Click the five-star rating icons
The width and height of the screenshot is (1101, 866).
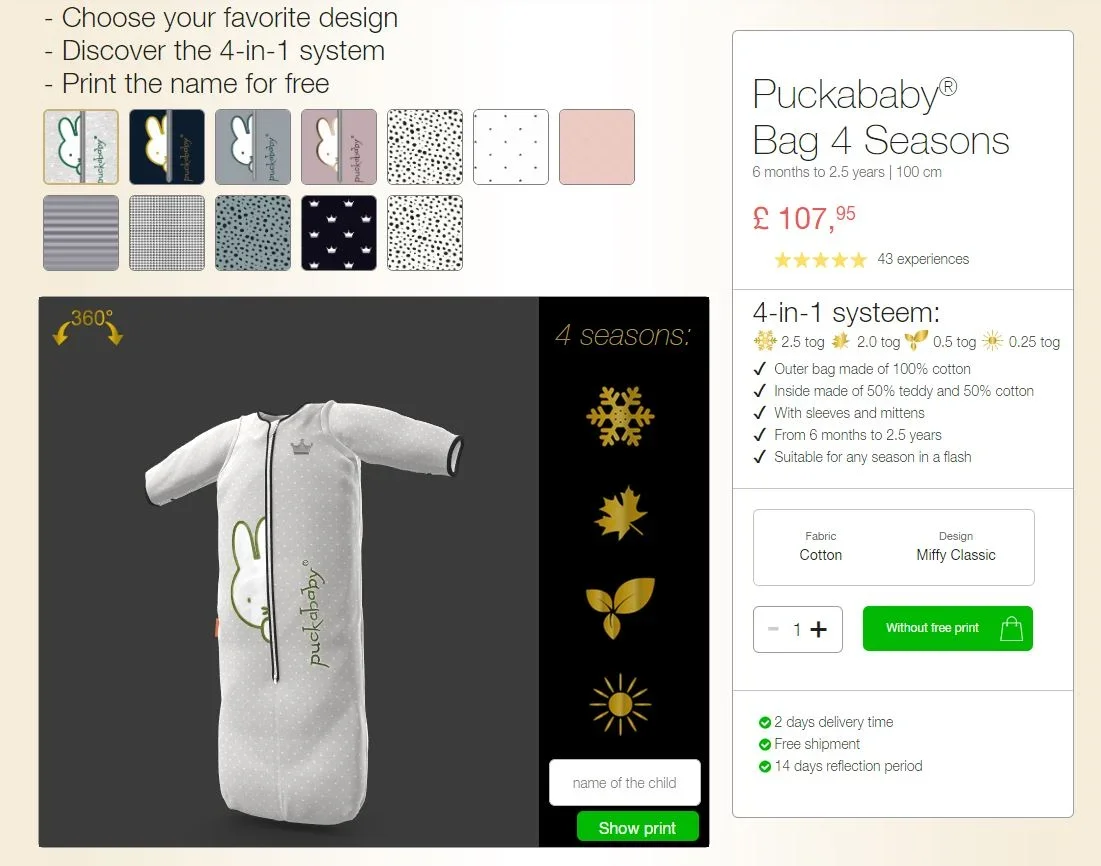(820, 260)
